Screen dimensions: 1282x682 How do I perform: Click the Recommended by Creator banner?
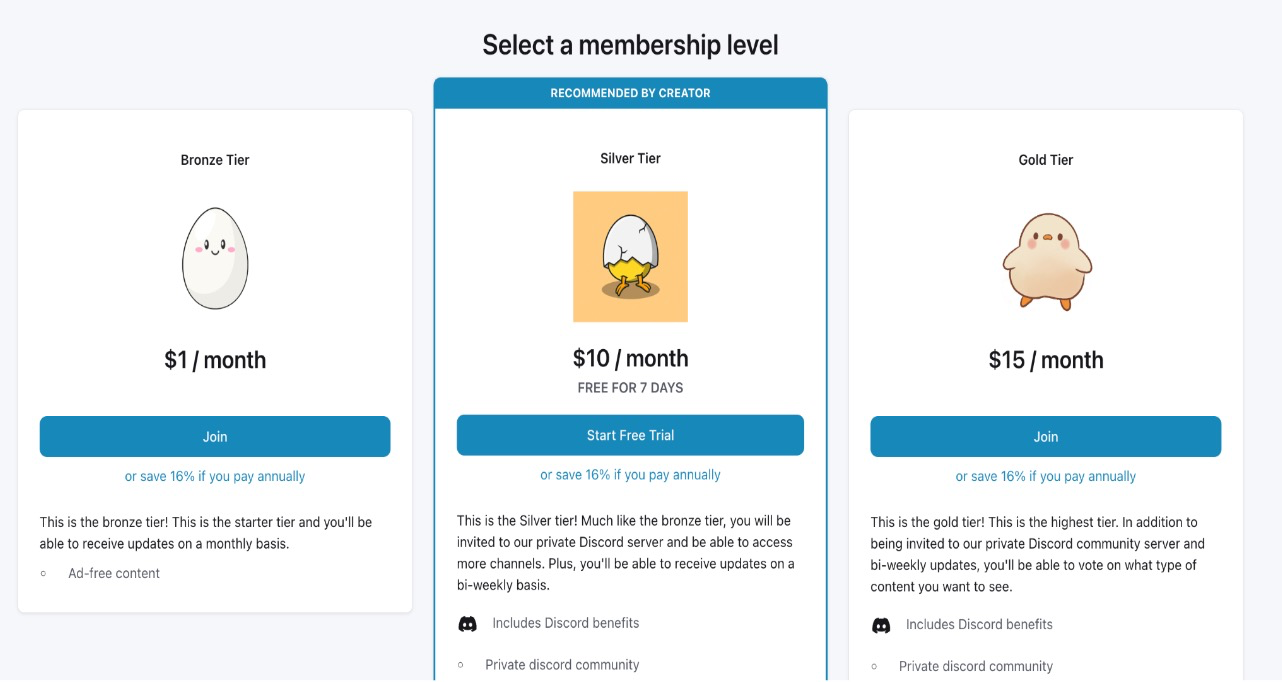click(x=630, y=92)
